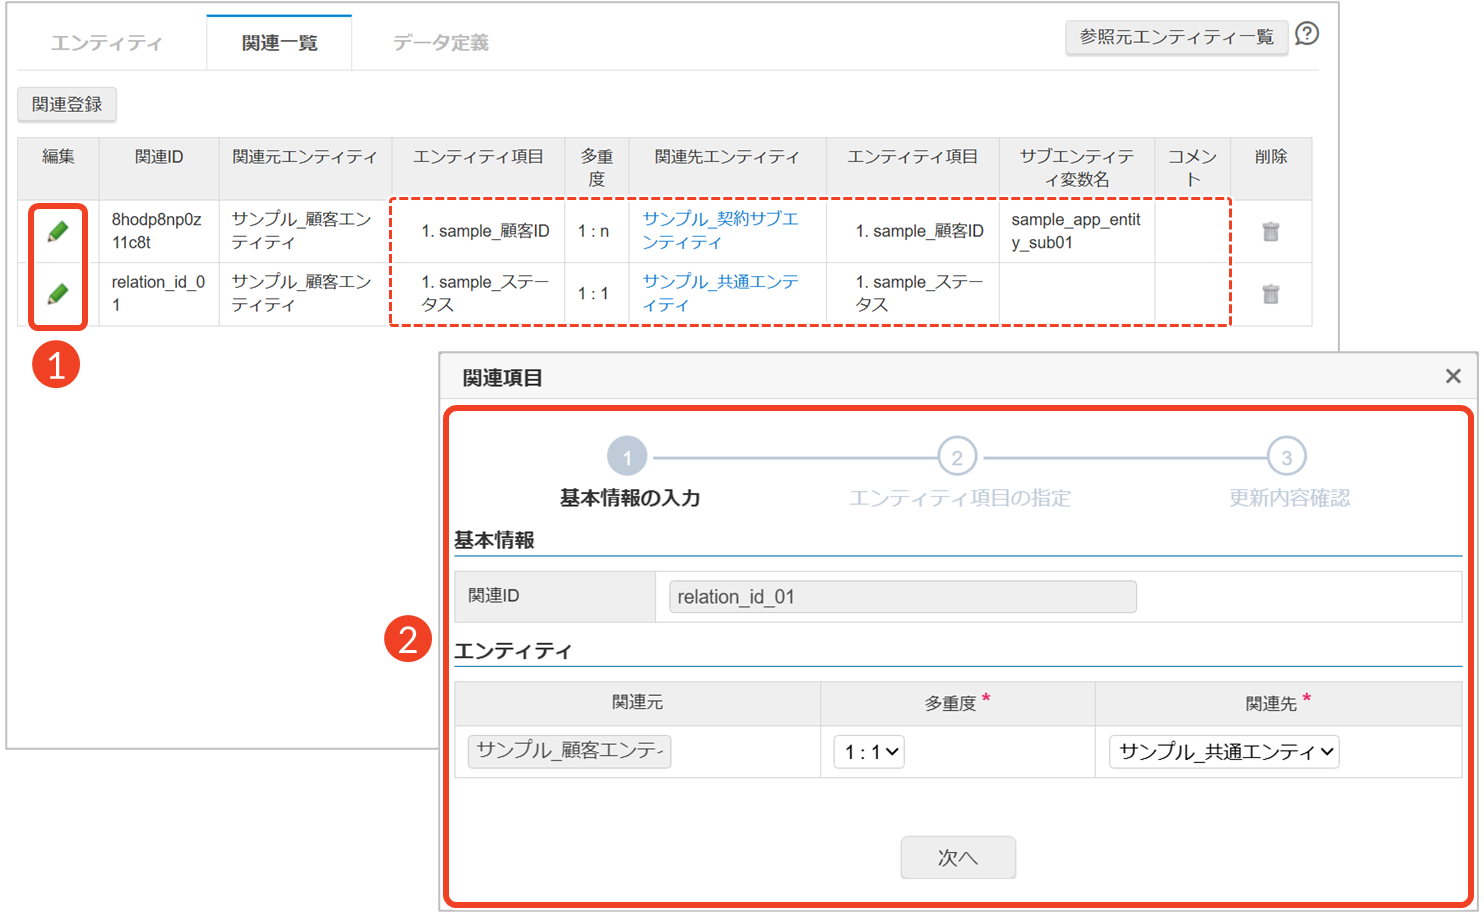The height and width of the screenshot is (915, 1484).
Task: Open 参照元エンティティ一覧 button
Action: point(1176,38)
